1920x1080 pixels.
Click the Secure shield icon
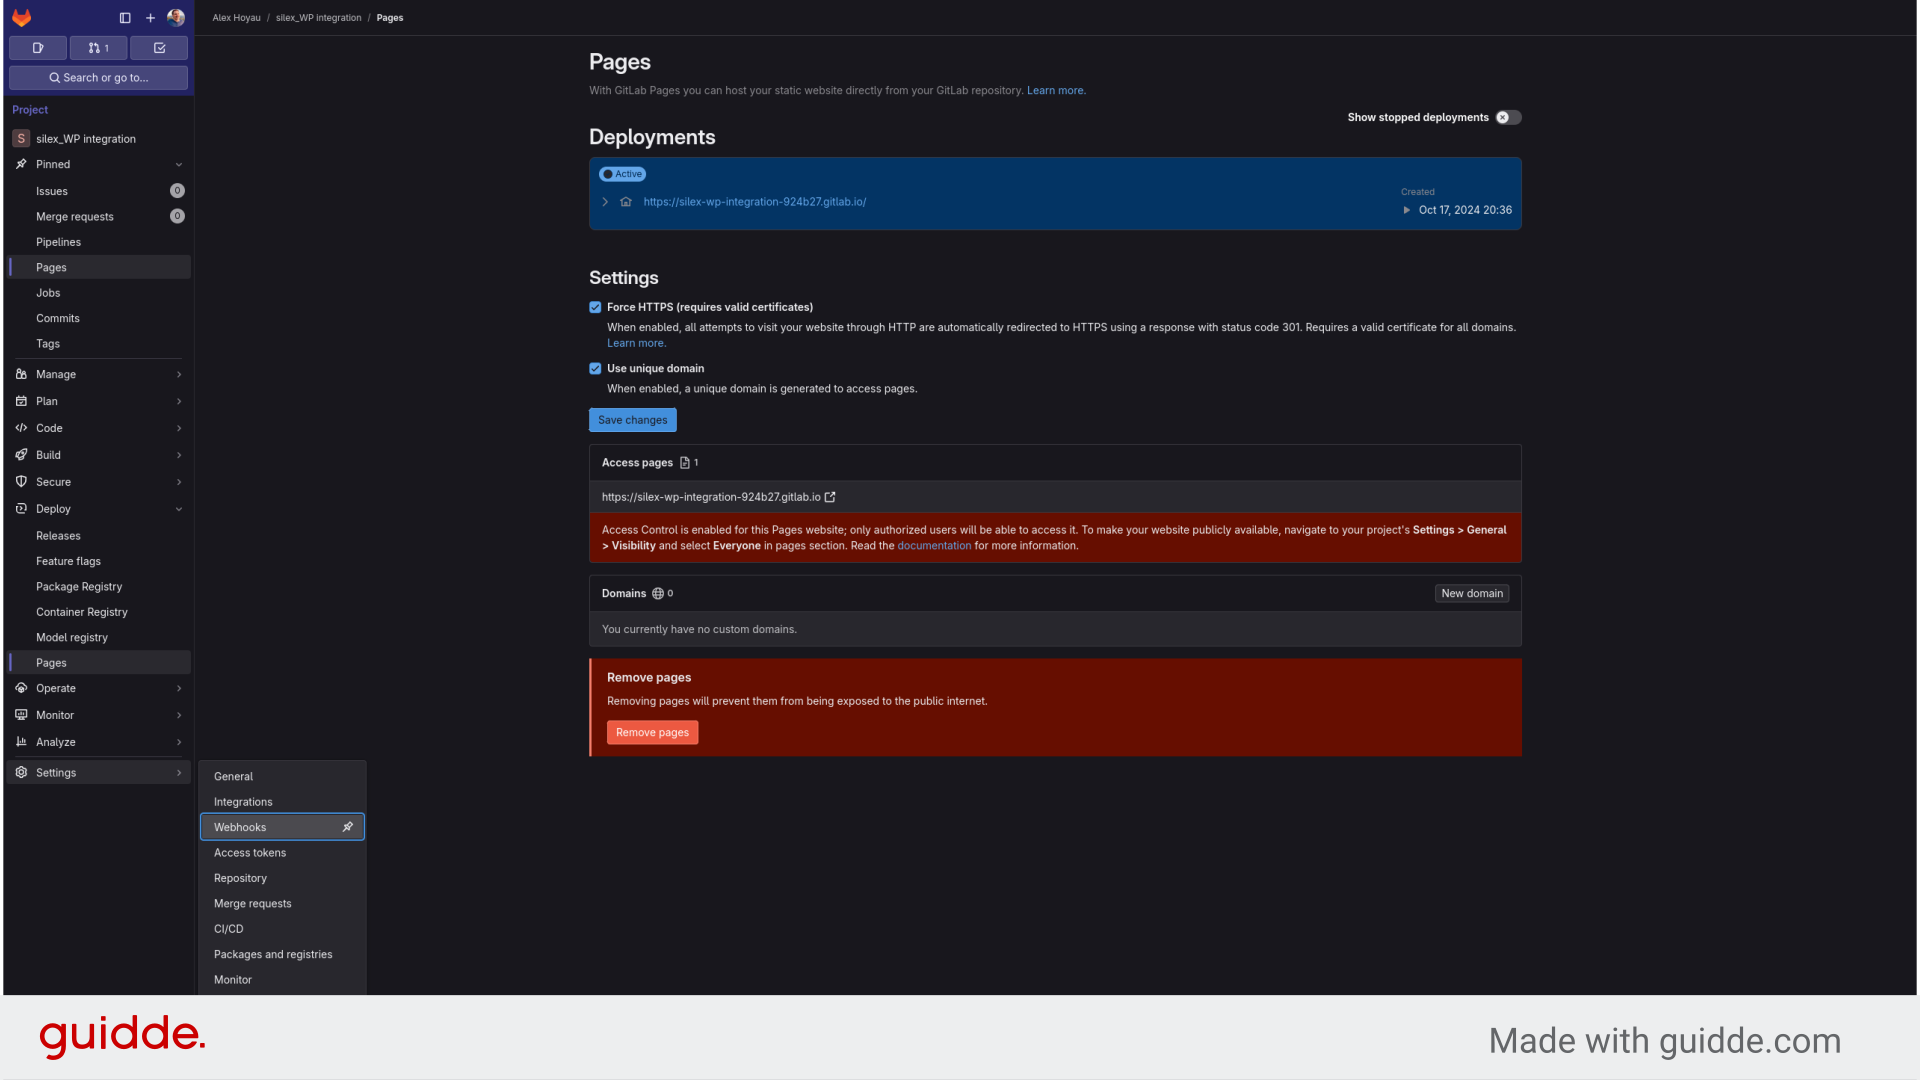[21, 482]
